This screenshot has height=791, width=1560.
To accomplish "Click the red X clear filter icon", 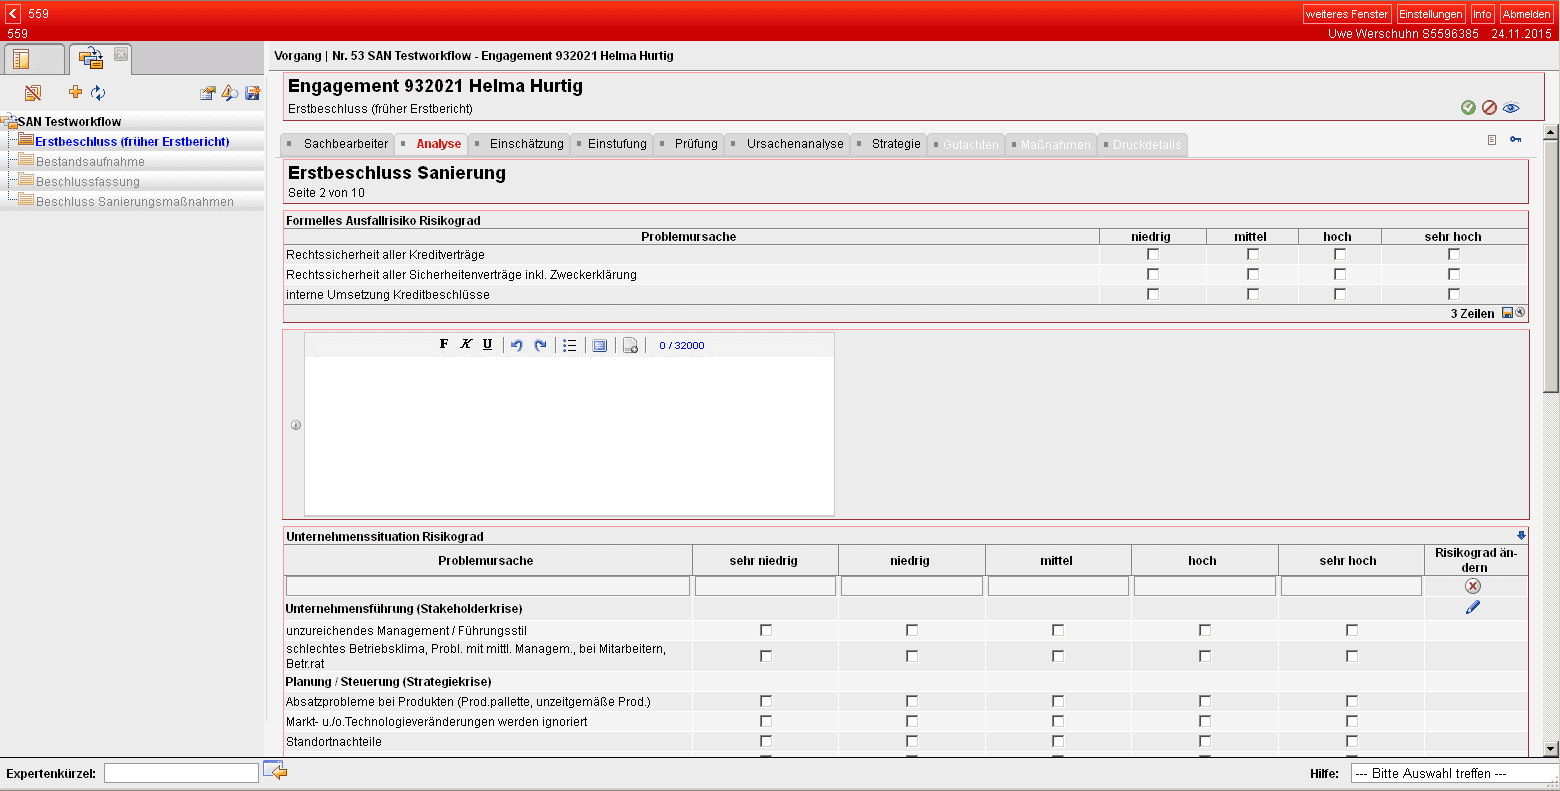I will [1473, 586].
